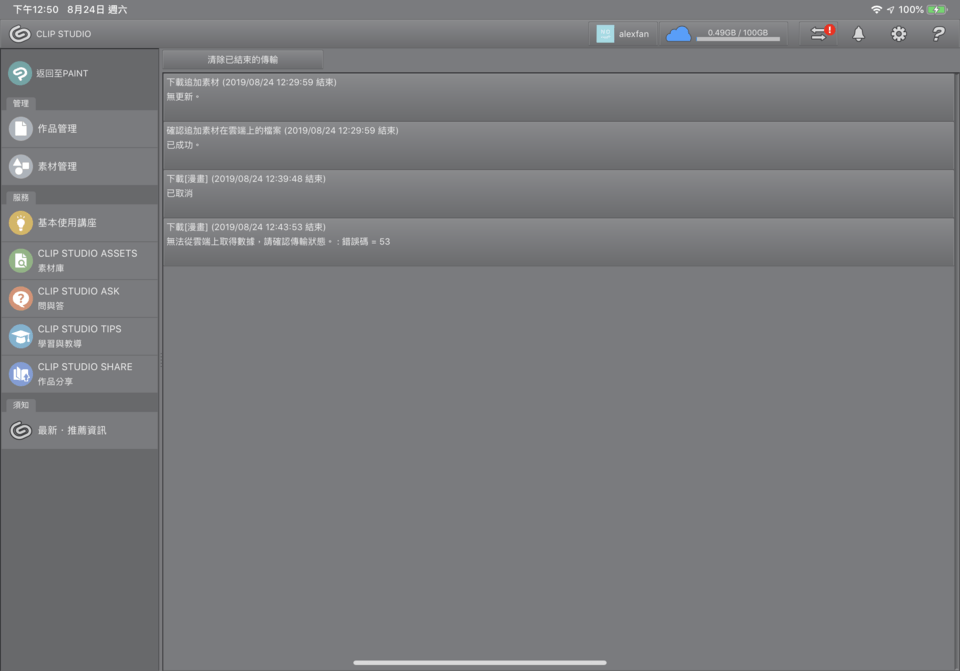Click 清除已結束的傳輸 button
This screenshot has width=960, height=671.
pyautogui.click(x=242, y=59)
